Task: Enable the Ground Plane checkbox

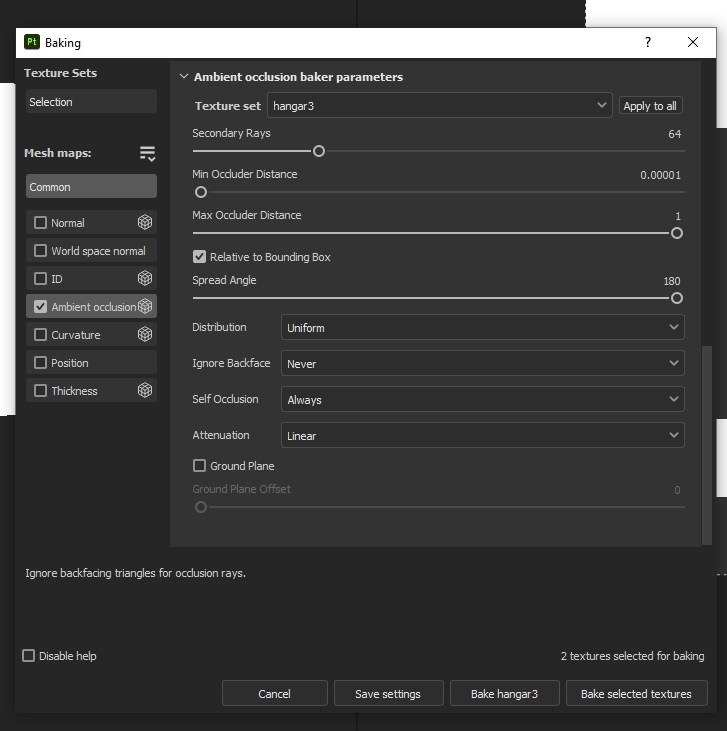Action: pos(199,466)
